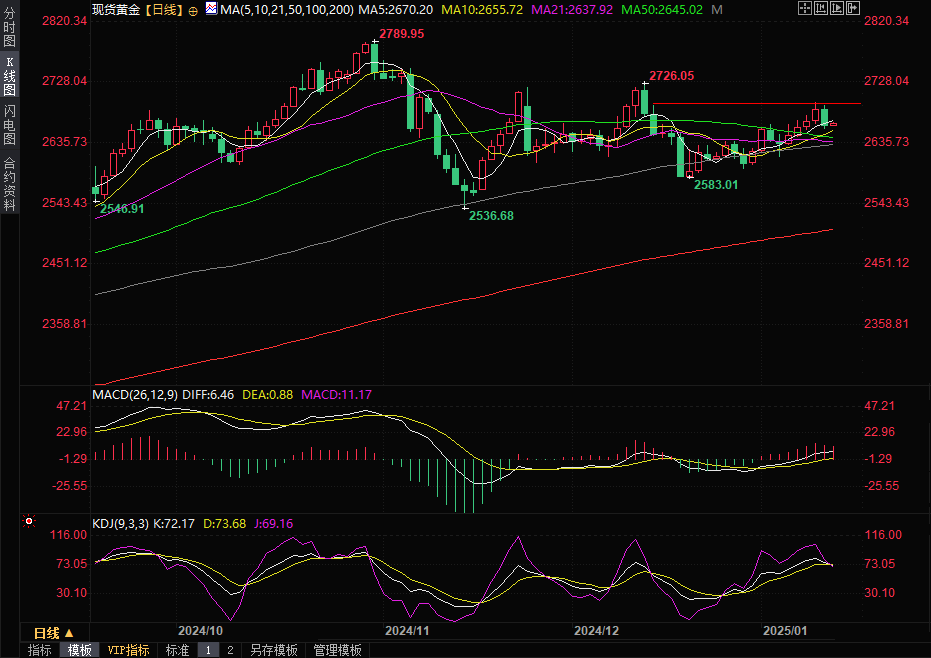Open MACD(26,12,9) indicator parameters
The image size is (931, 658).
[x=135, y=395]
